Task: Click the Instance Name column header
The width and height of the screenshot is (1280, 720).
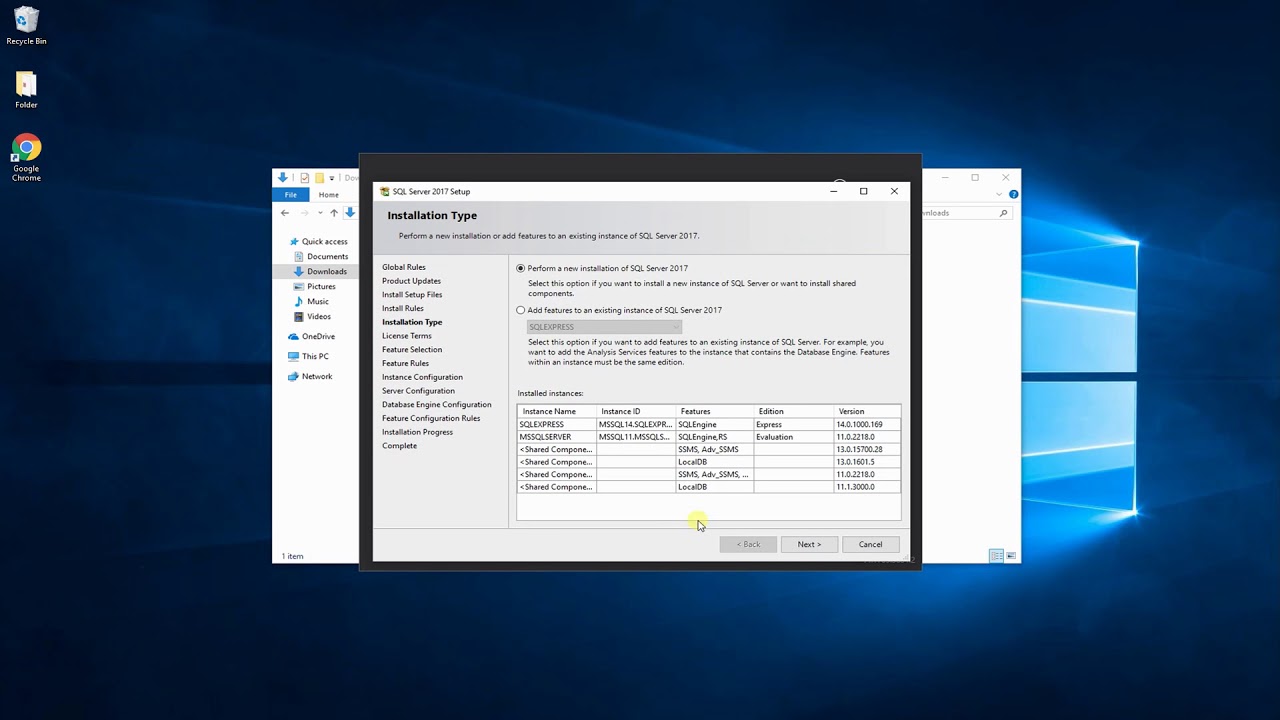Action: pyautogui.click(x=557, y=411)
